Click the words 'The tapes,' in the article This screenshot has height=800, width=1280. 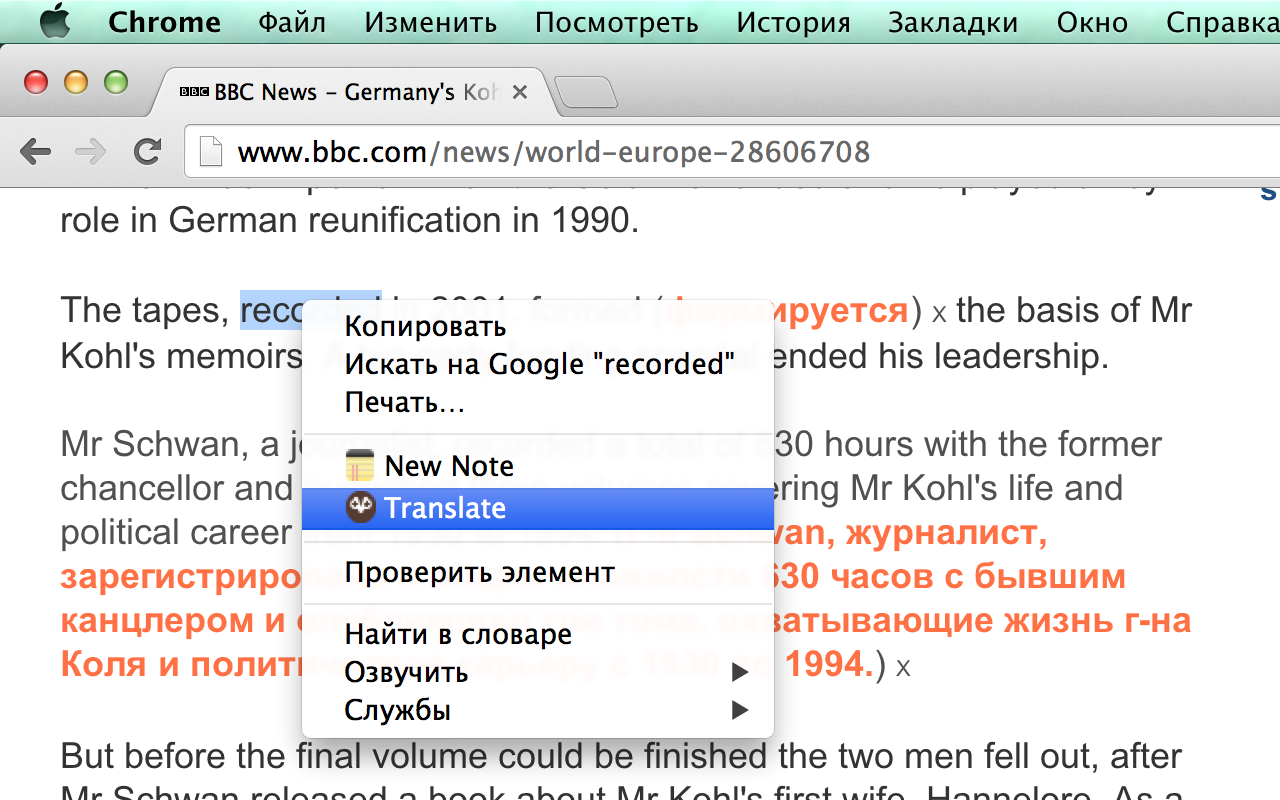(x=146, y=310)
